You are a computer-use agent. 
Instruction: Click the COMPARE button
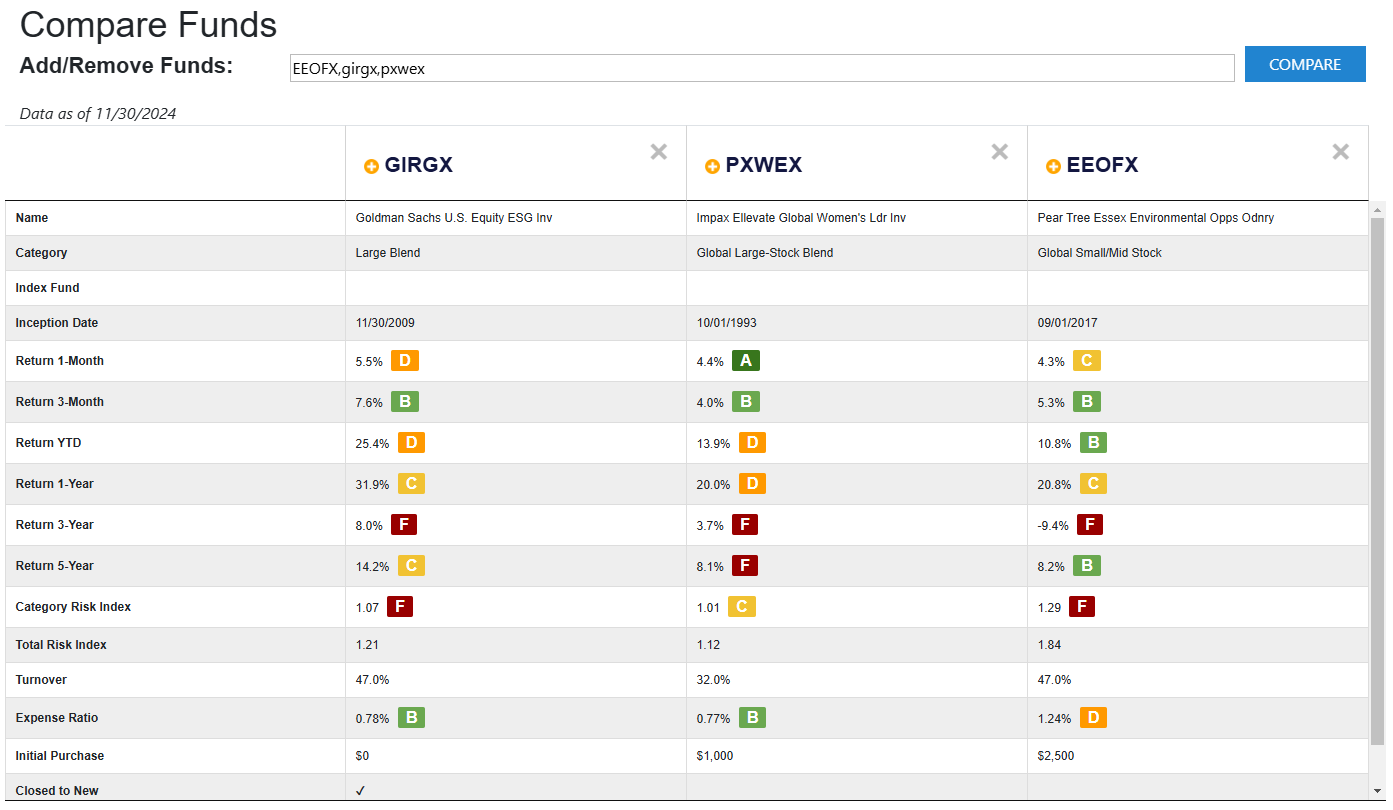click(1305, 64)
